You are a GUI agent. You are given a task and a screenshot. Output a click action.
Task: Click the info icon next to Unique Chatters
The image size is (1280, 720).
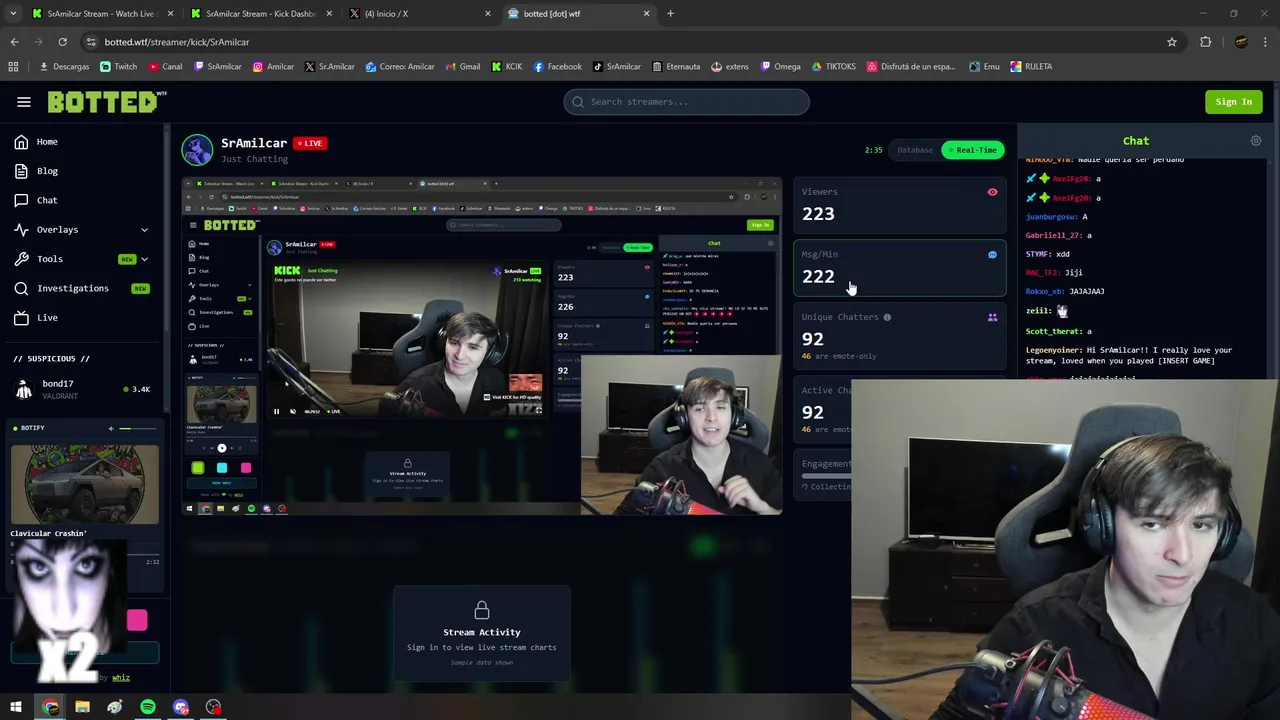pyautogui.click(x=887, y=317)
